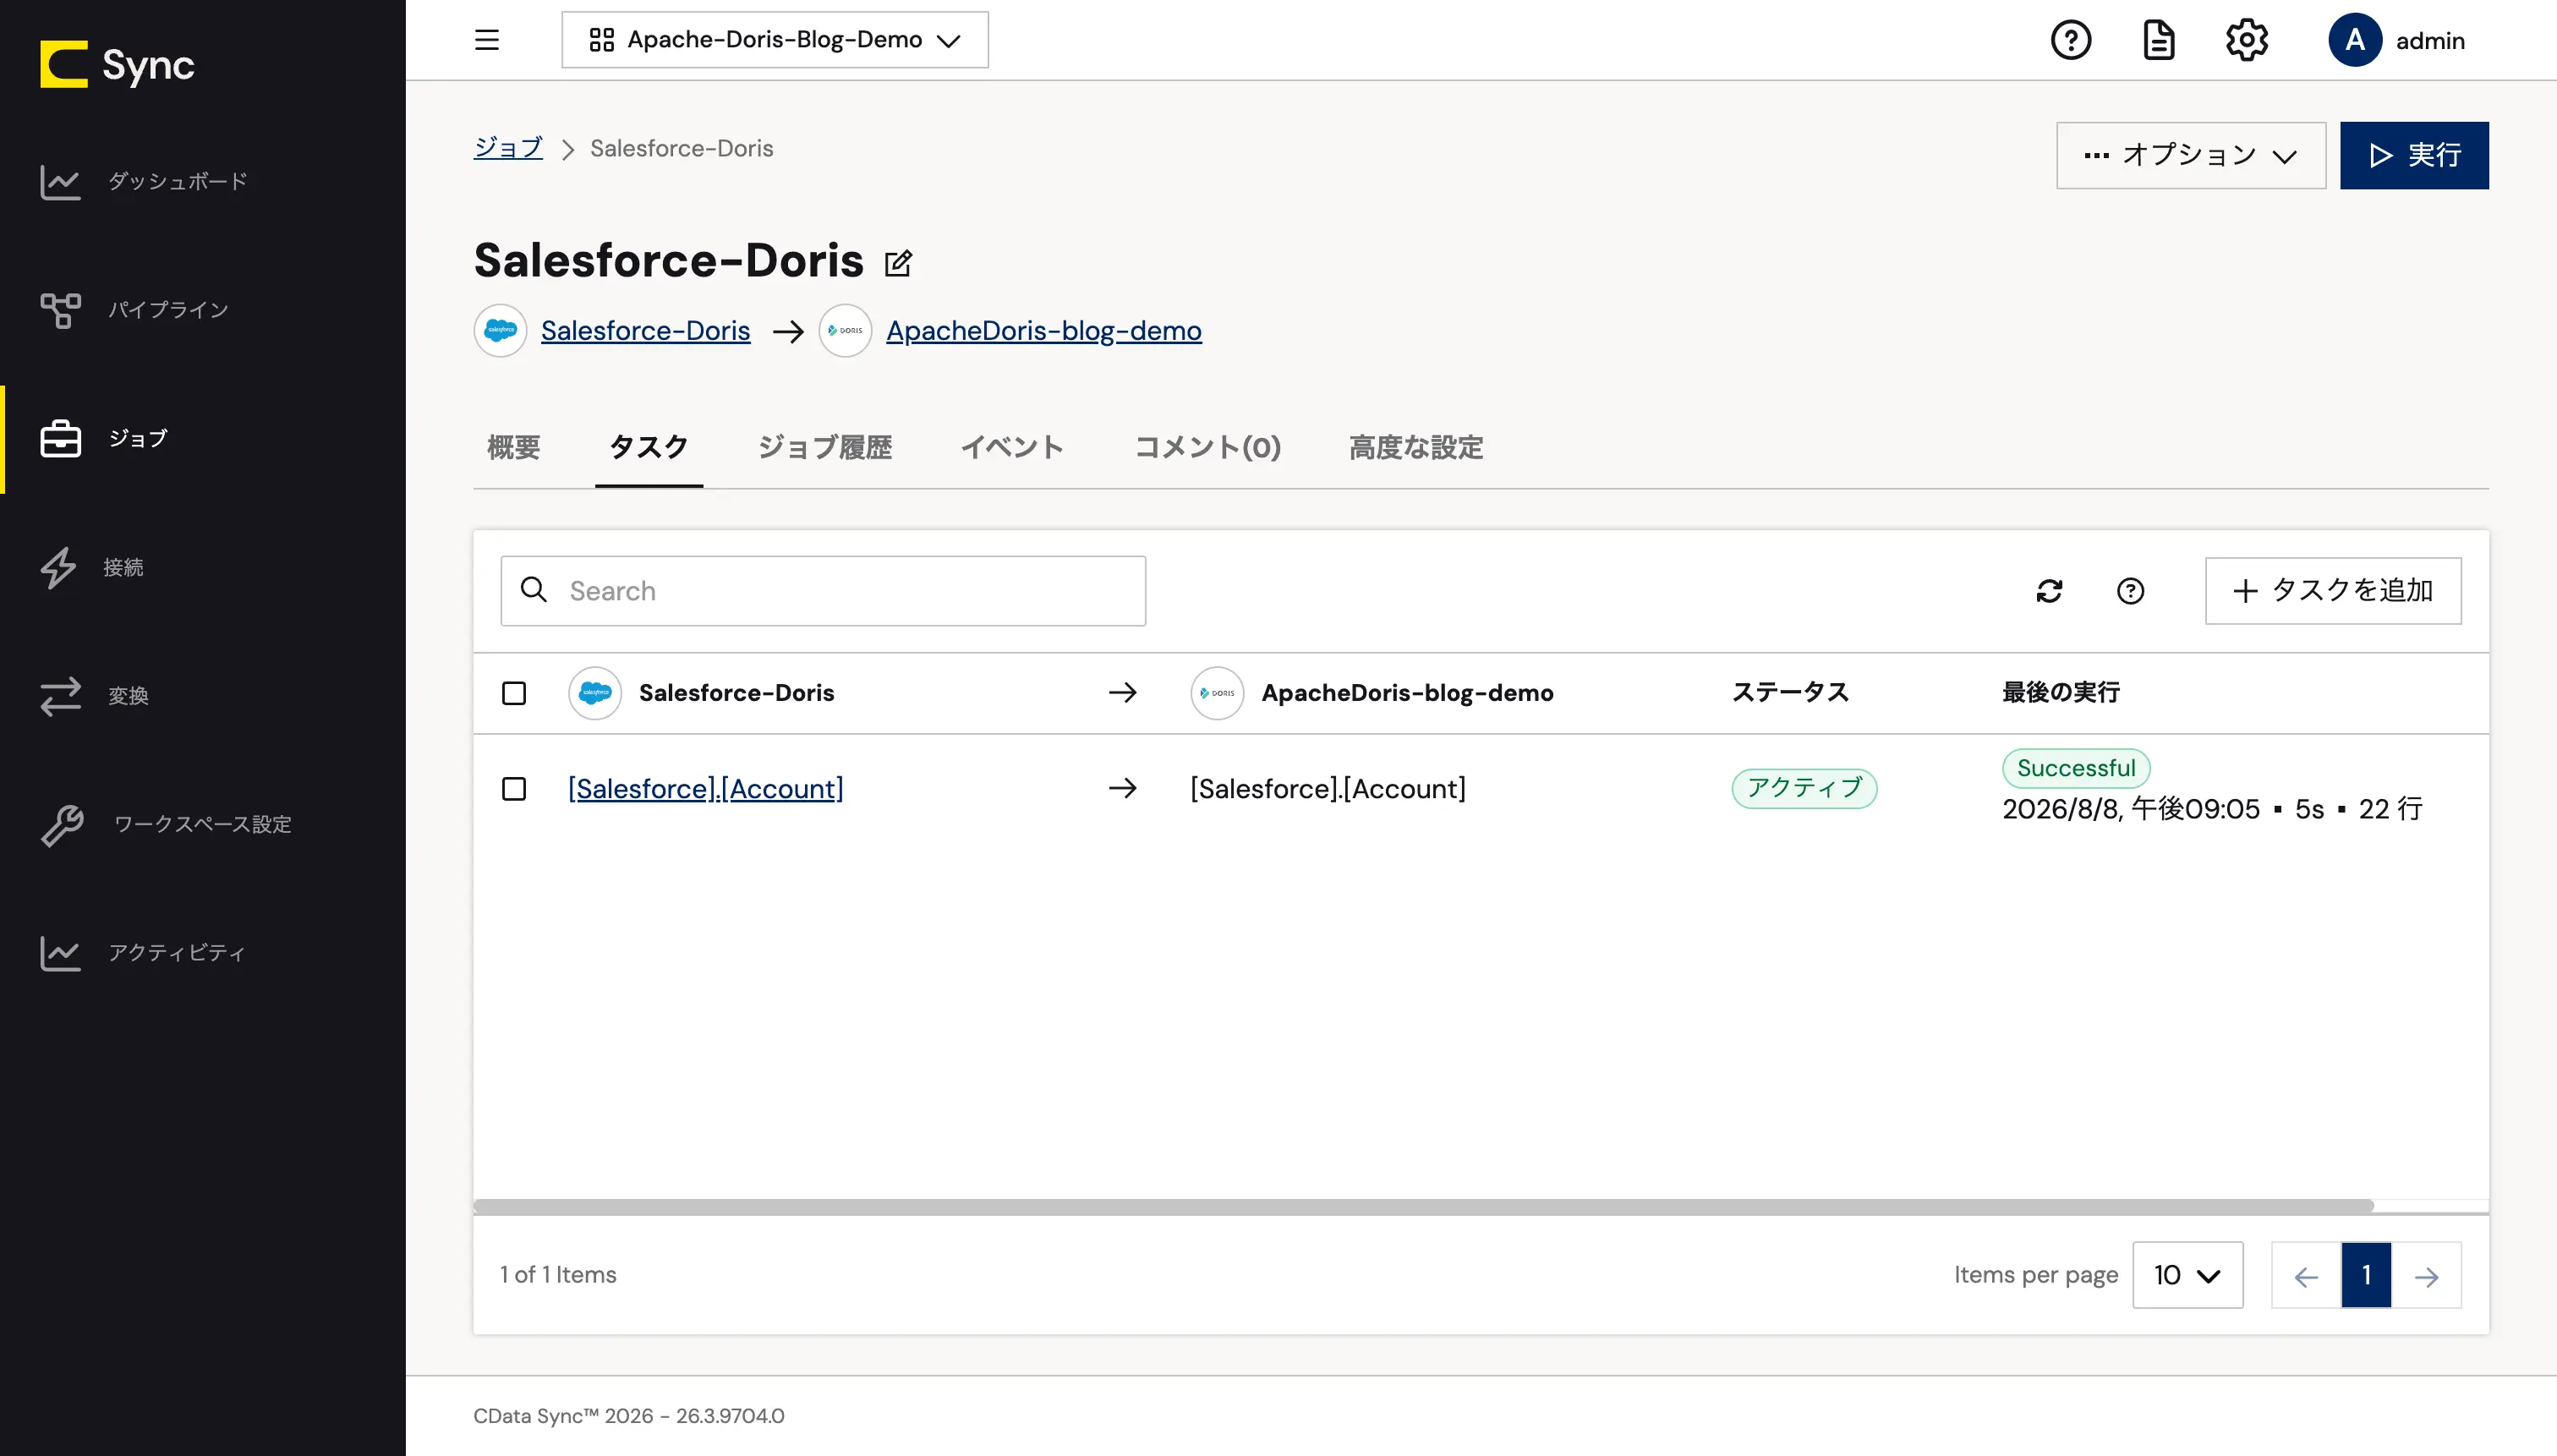Focus the task Search field

[x=823, y=591]
